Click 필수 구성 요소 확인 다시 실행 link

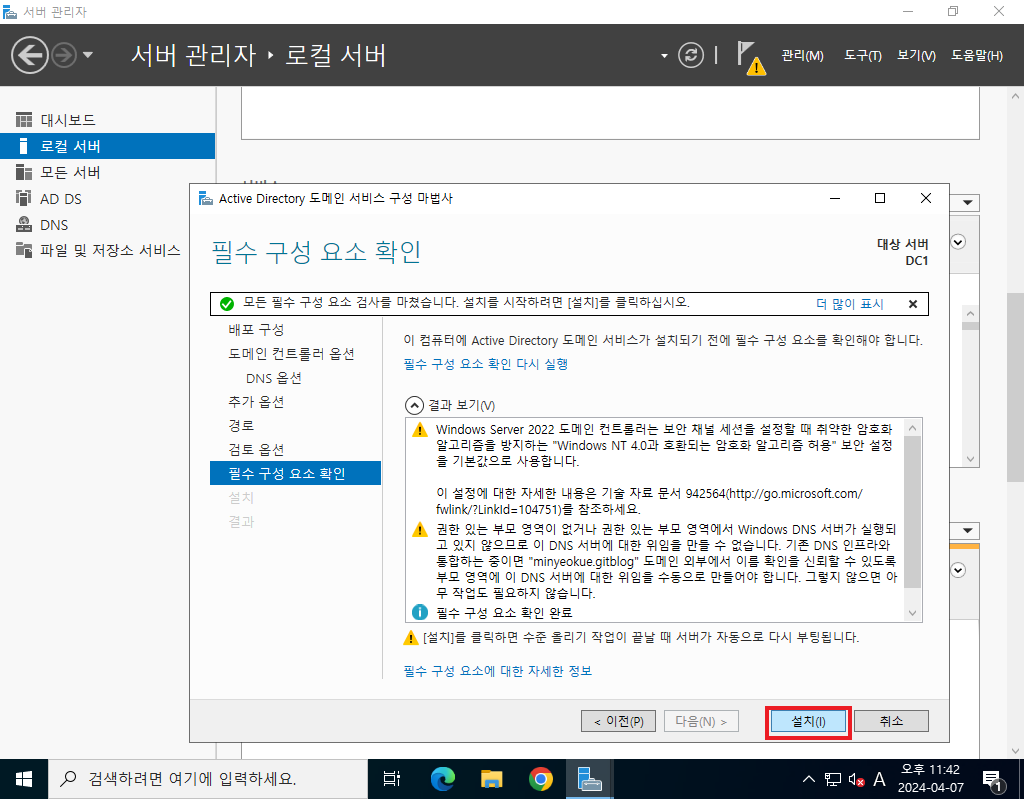tap(486, 364)
